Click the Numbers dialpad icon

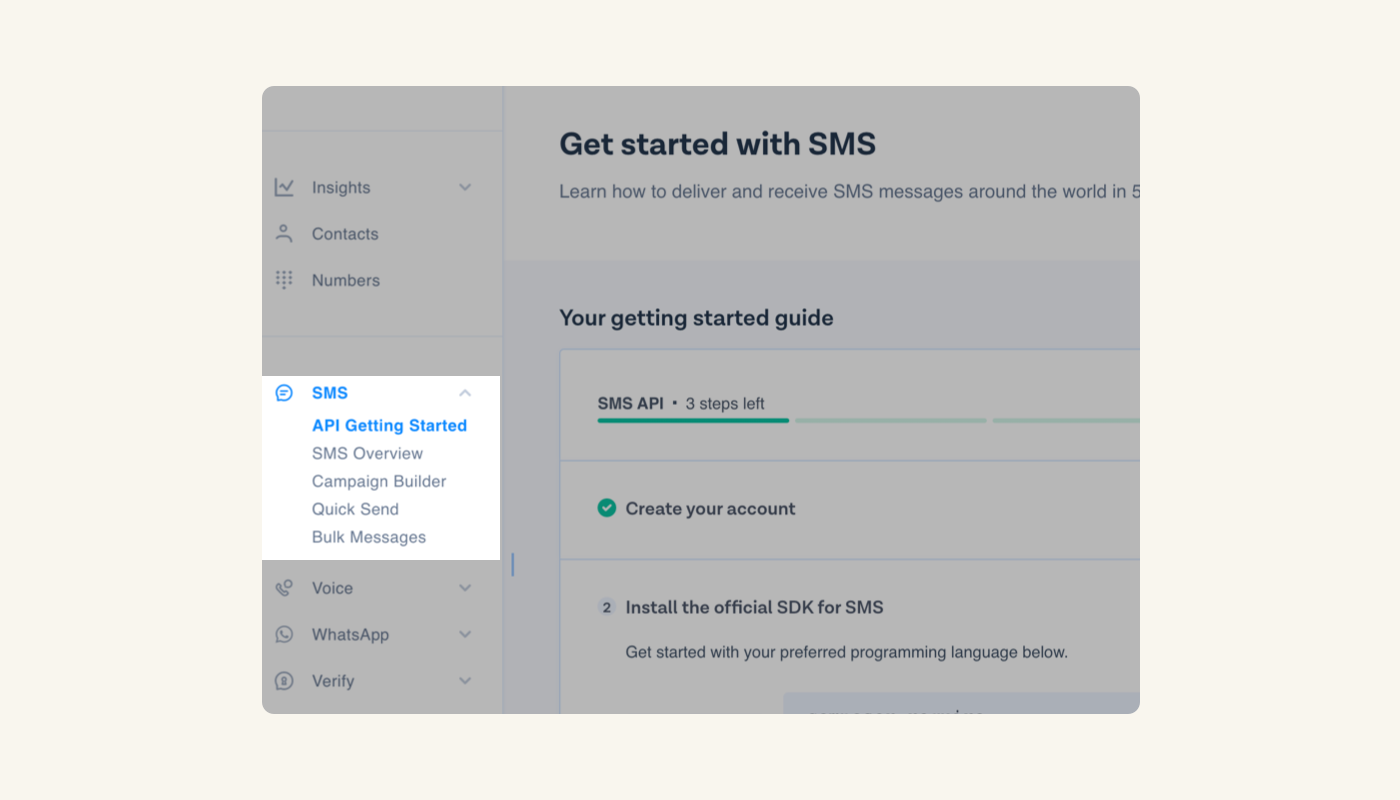(284, 280)
